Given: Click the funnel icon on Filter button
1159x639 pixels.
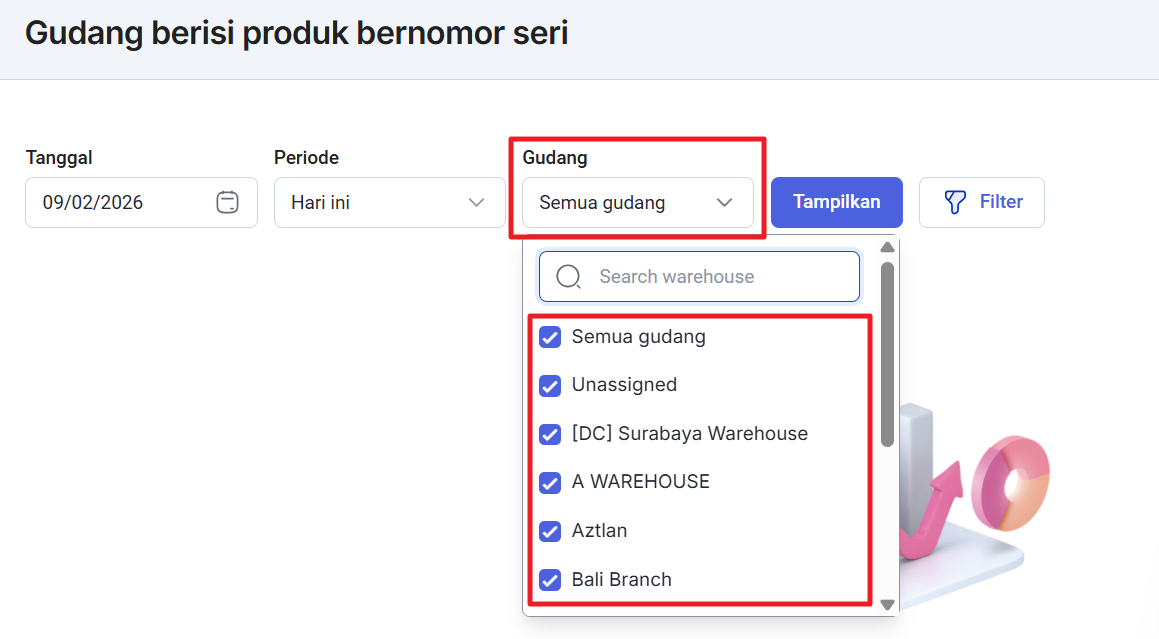Looking at the screenshot, I should click(956, 202).
